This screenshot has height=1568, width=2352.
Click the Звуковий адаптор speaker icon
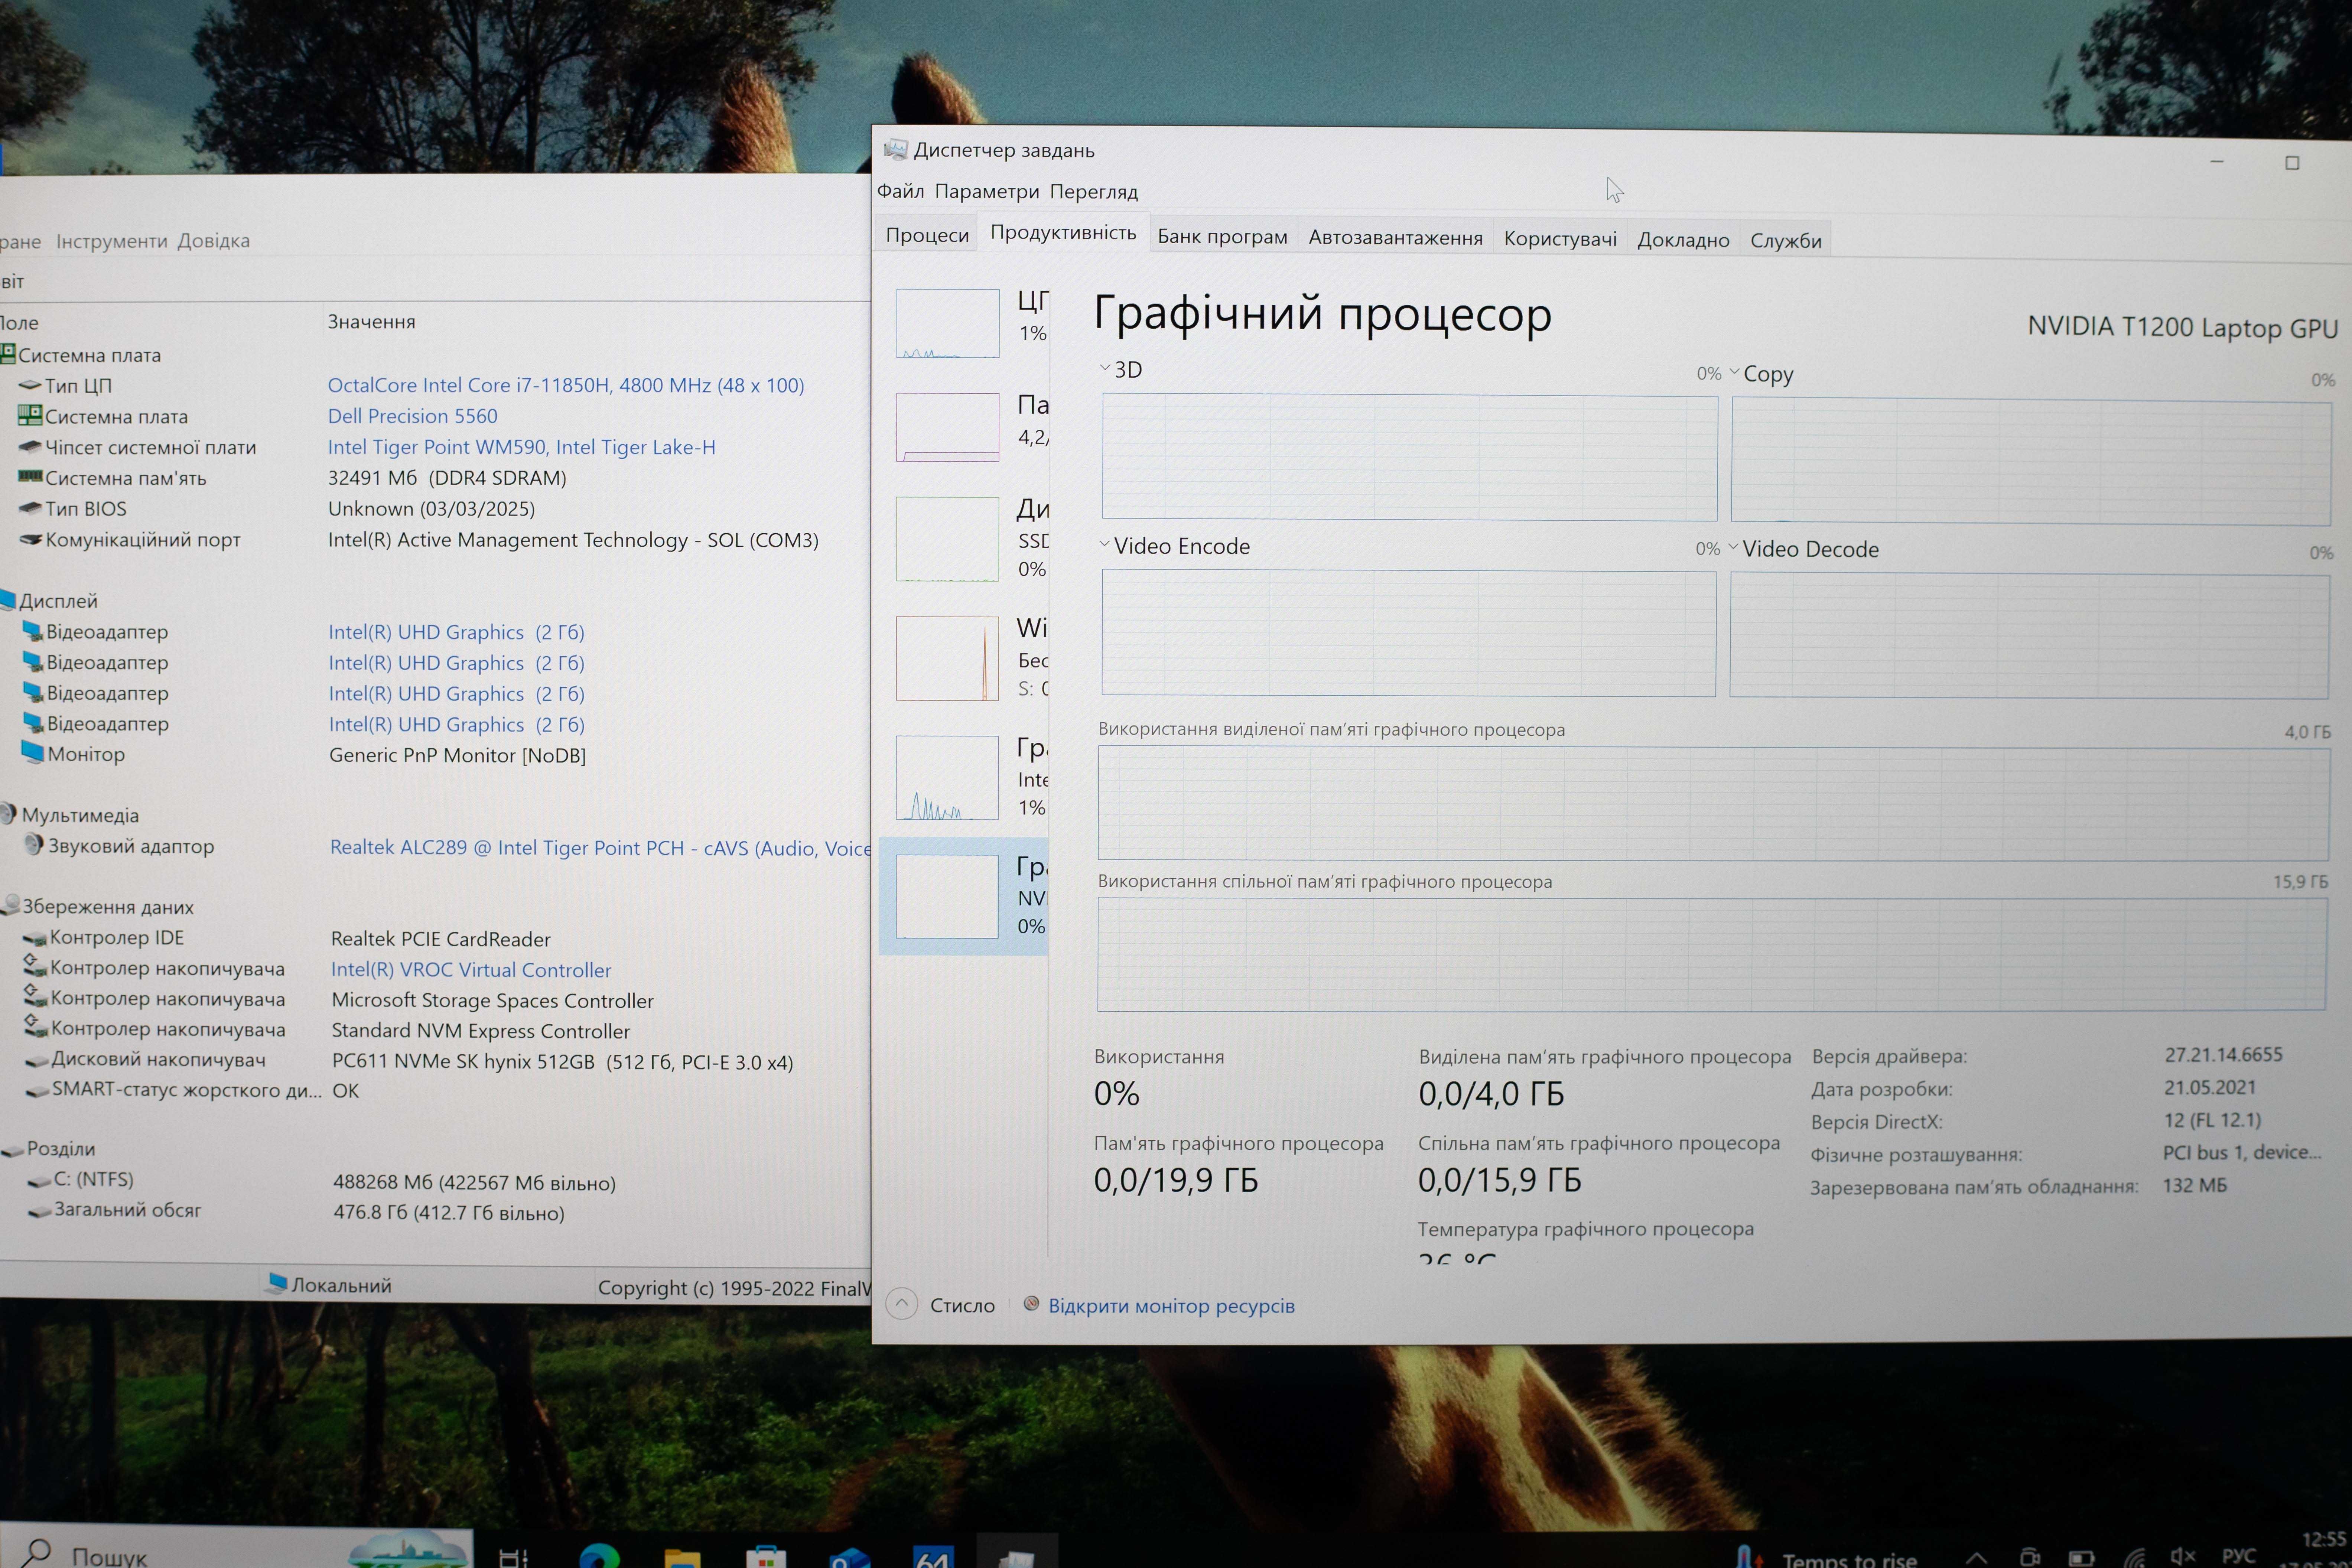34,844
